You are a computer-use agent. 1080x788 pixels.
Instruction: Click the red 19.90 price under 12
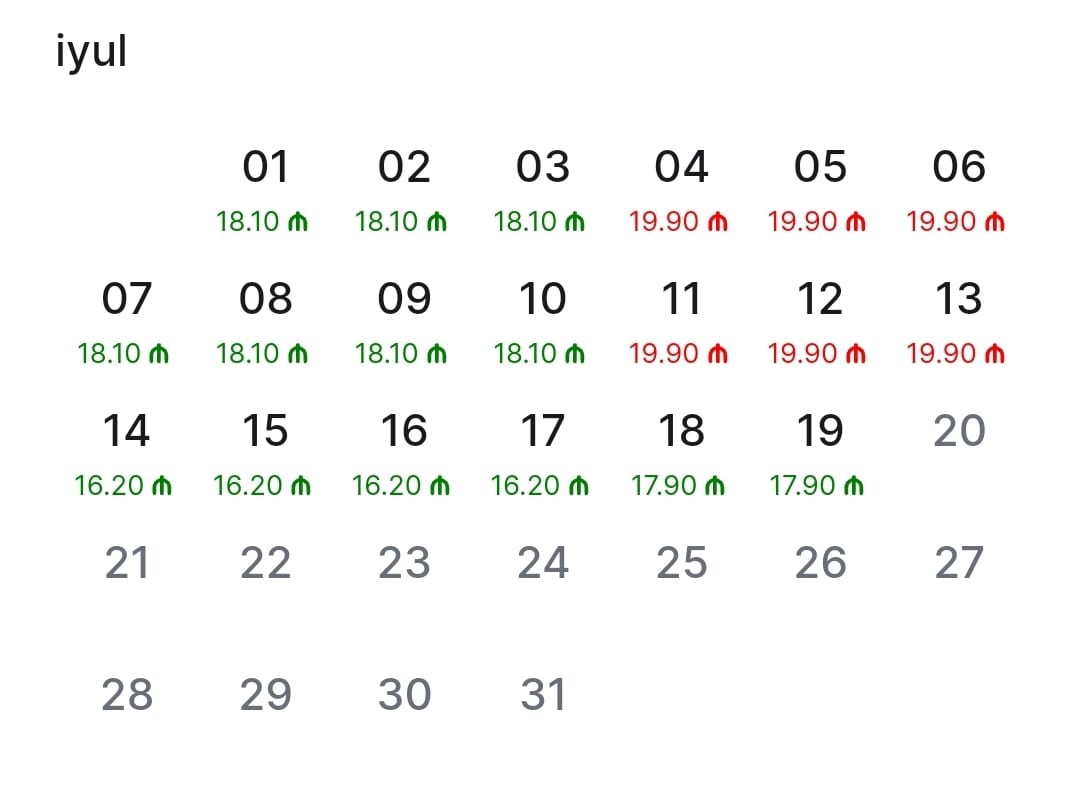[803, 354]
